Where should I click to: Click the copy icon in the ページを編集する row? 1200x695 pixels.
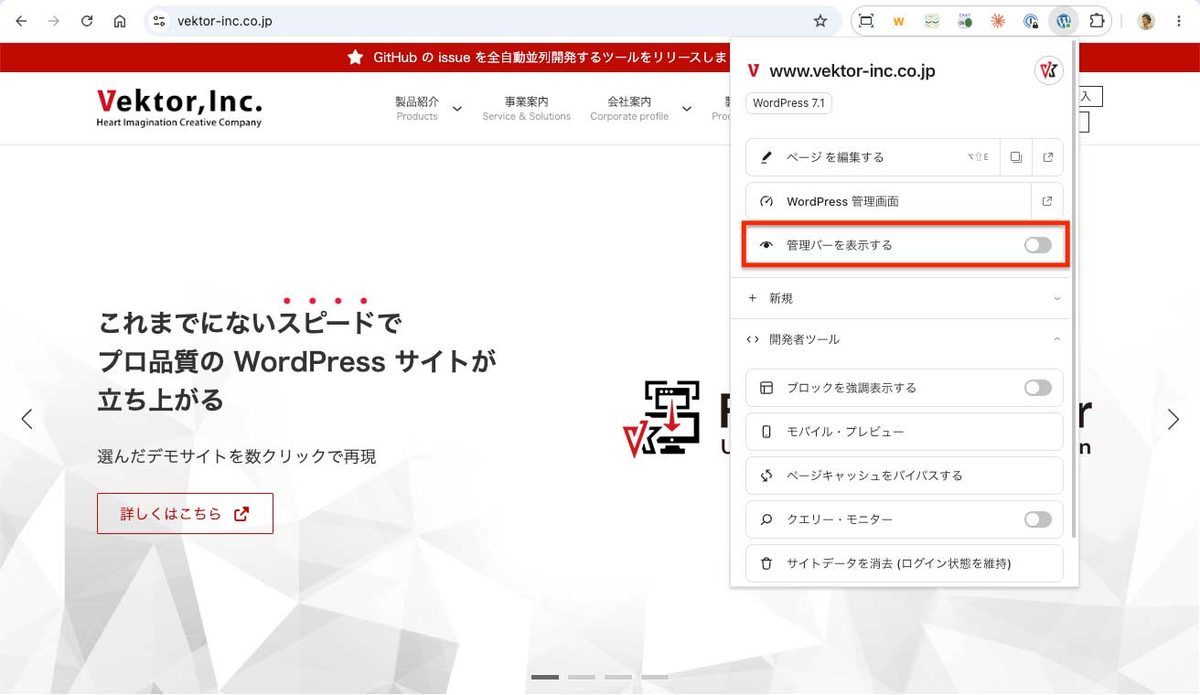pos(1015,157)
